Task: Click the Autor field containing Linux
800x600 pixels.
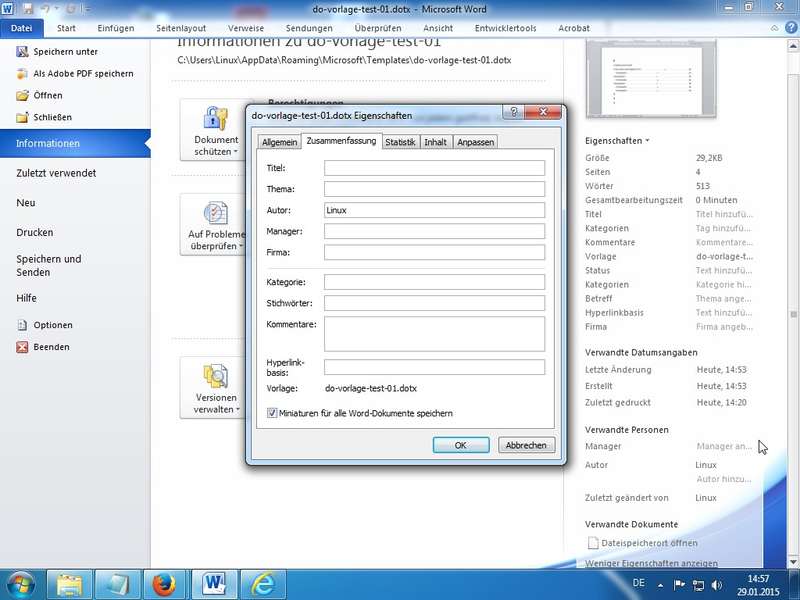Action: 434,210
